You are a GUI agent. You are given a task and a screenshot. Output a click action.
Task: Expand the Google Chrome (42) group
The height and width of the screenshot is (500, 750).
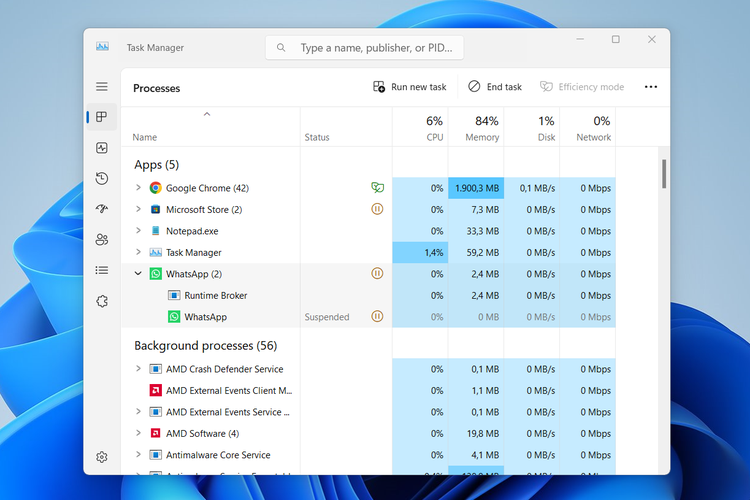tap(138, 188)
